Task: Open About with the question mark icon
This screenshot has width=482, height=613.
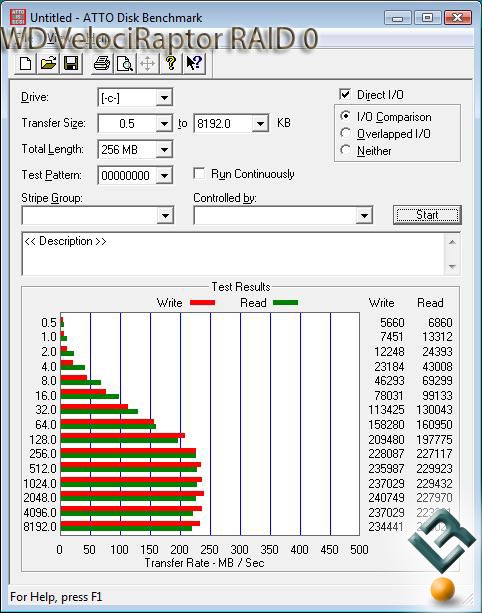Action: coord(171,63)
